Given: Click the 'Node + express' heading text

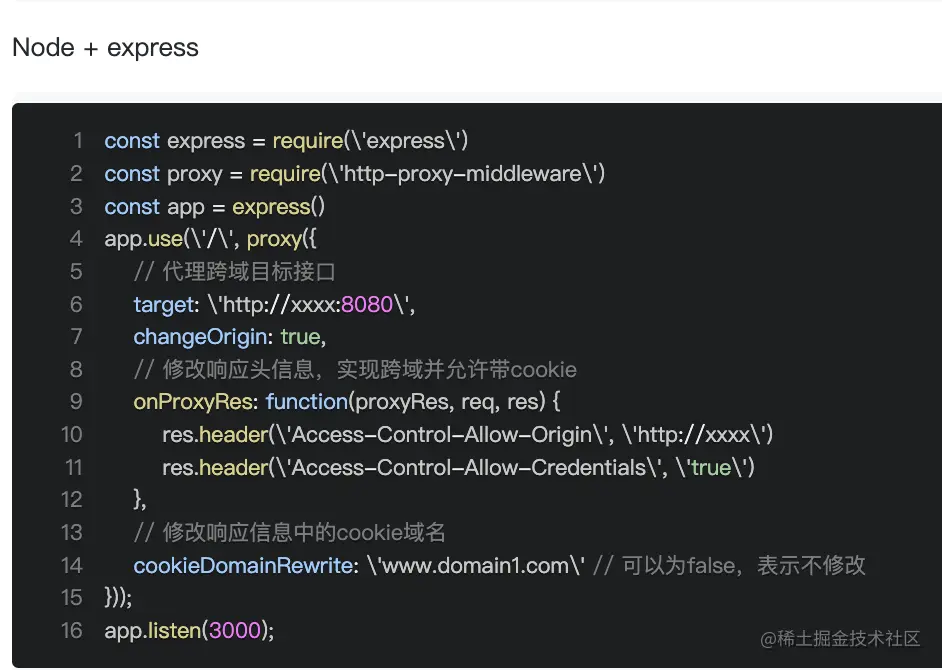Looking at the screenshot, I should [x=105, y=48].
